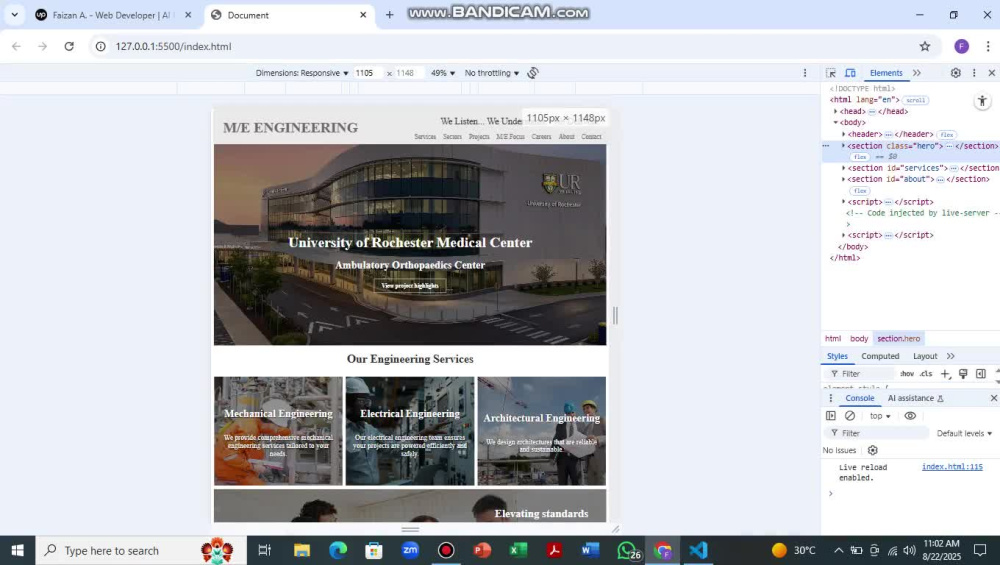Show more style pane tabs with chevrons
This screenshot has height=565, width=1000.
click(951, 356)
